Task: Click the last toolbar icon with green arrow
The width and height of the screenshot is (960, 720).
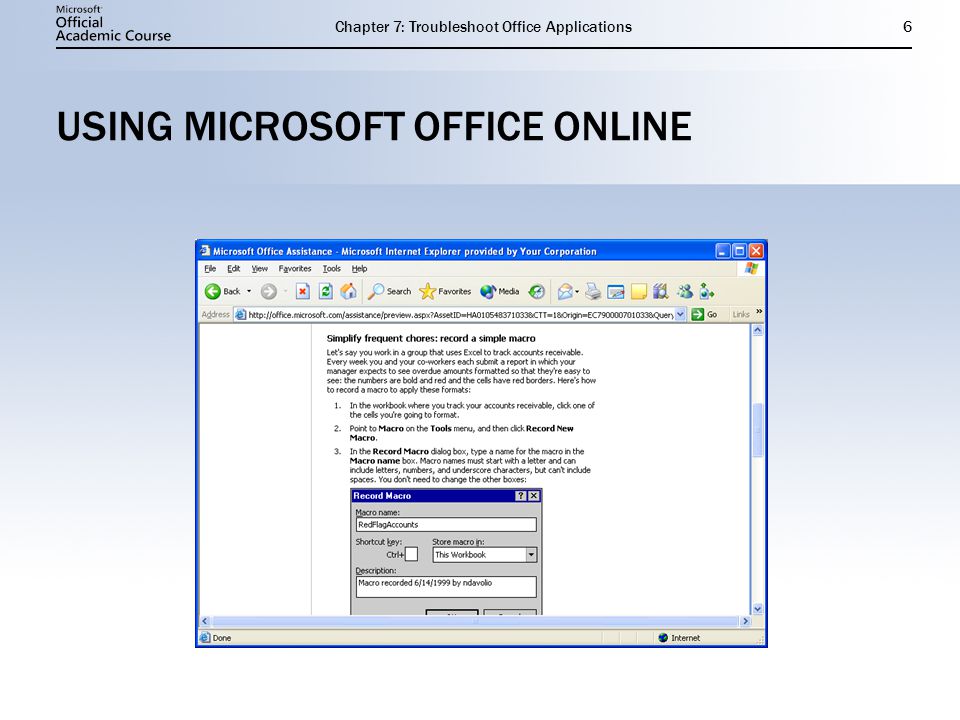Action: point(707,291)
